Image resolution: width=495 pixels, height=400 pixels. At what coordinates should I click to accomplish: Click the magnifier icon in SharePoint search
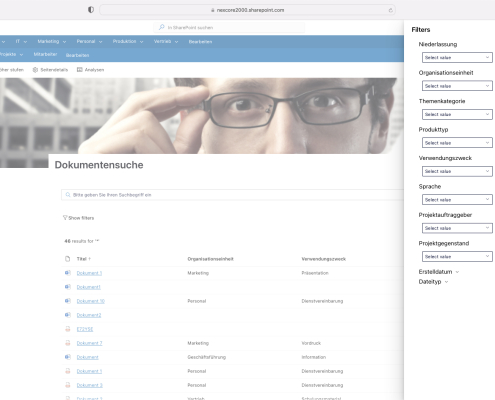(x=162, y=27)
